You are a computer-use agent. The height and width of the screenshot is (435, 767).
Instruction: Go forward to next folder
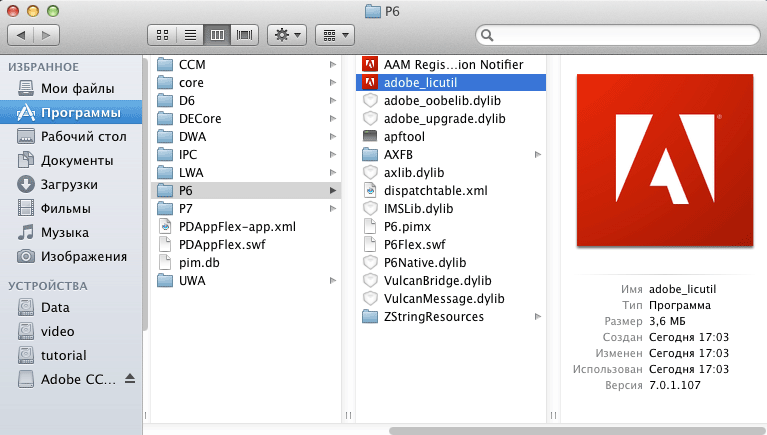(x=46, y=35)
